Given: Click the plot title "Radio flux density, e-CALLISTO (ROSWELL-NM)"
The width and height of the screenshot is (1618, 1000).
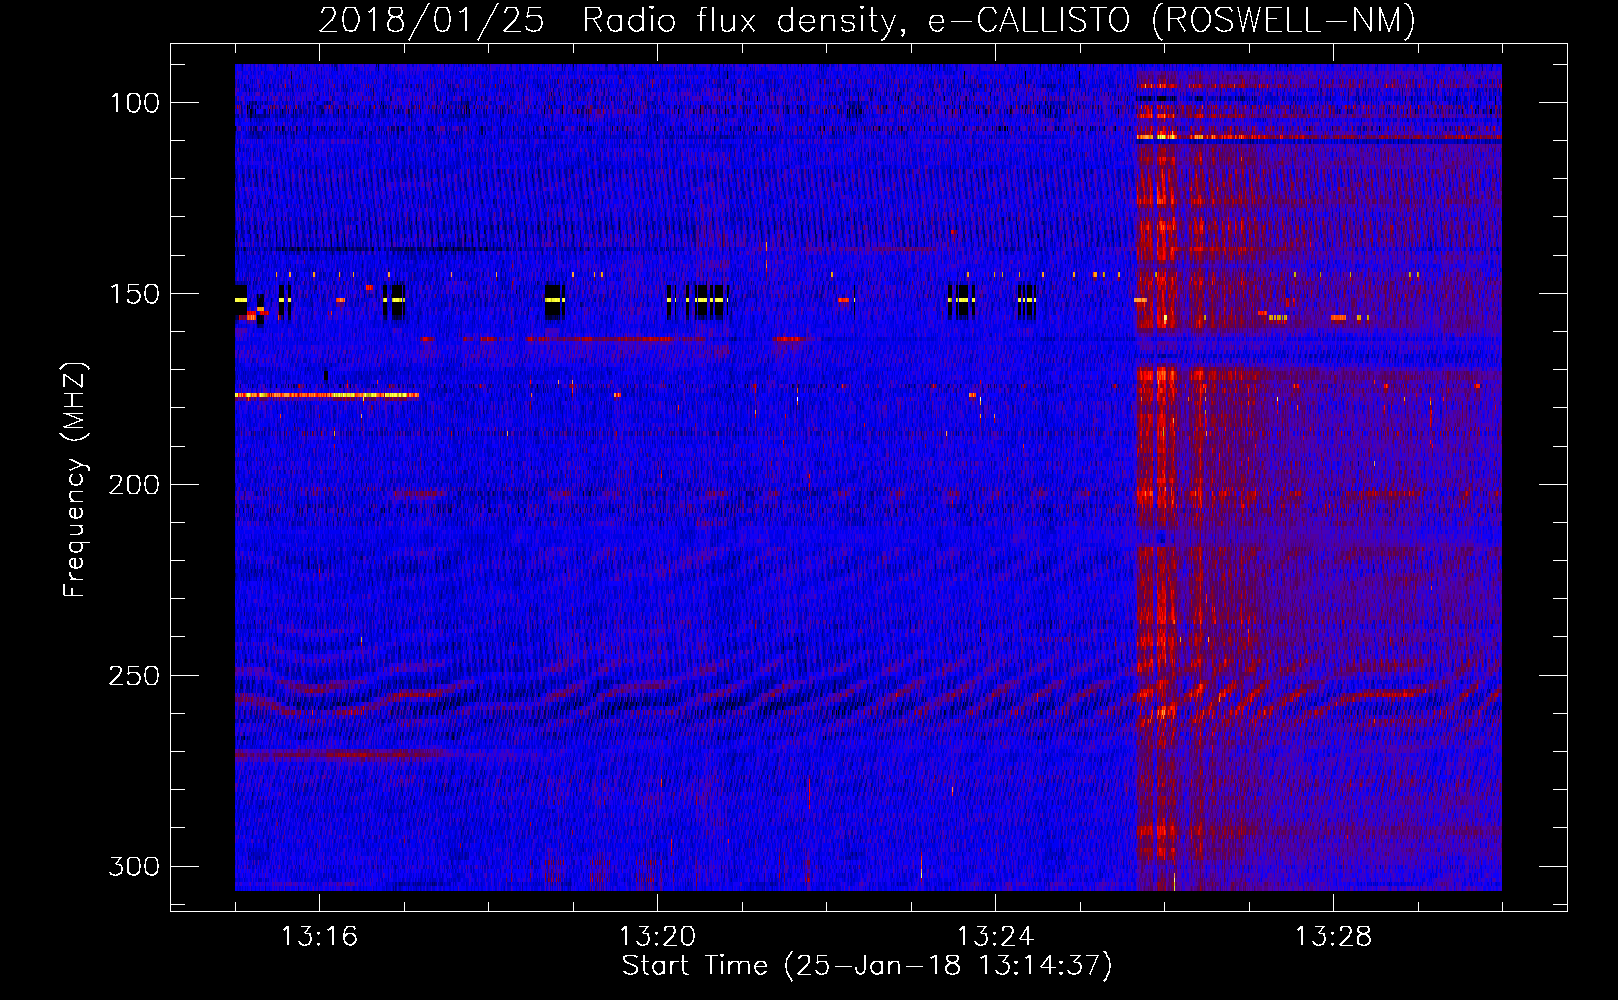Looking at the screenshot, I should click(999, 20).
